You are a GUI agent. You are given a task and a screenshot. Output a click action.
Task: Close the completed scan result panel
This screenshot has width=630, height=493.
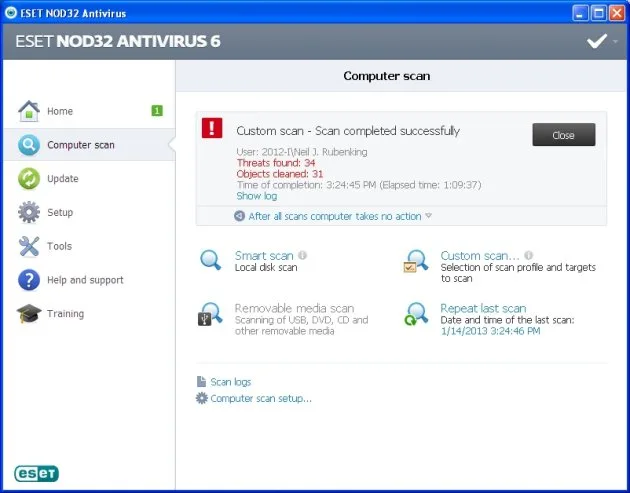(x=564, y=135)
